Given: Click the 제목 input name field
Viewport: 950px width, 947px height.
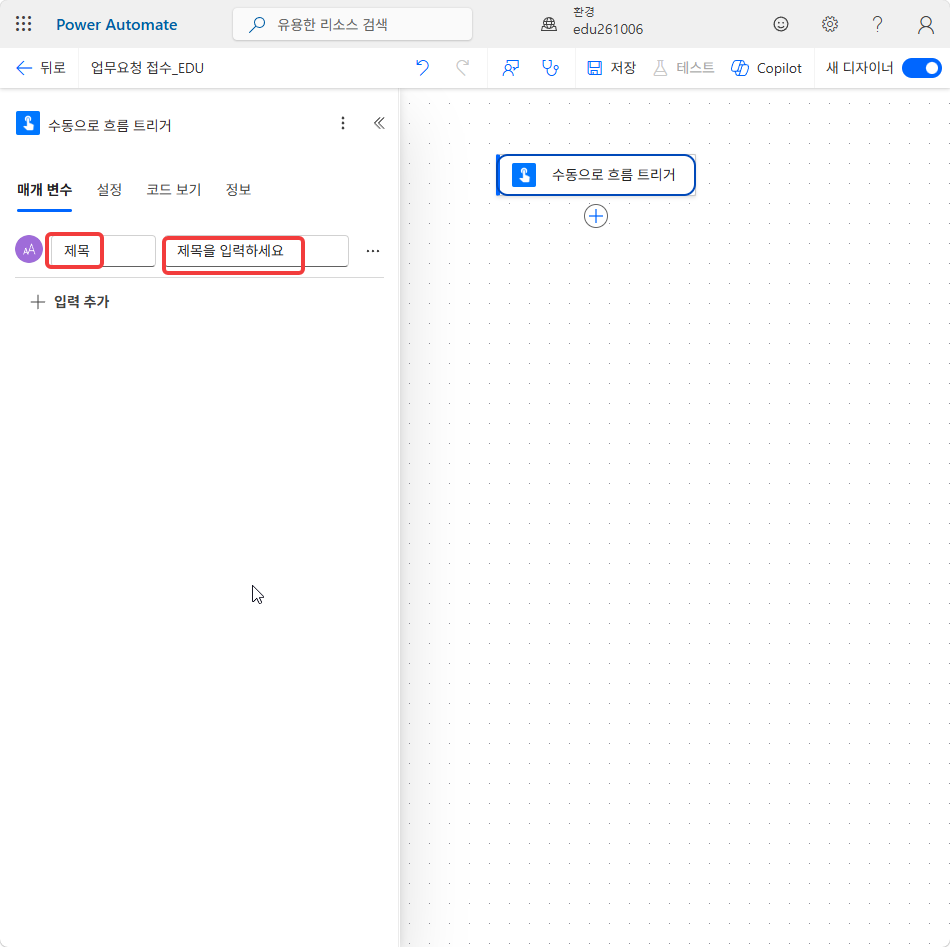Looking at the screenshot, I should coord(102,251).
